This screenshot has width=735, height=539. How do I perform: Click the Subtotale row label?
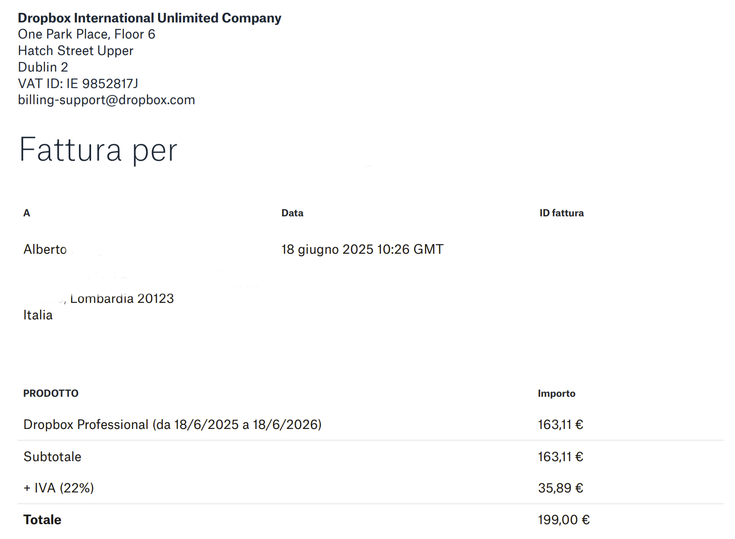pos(52,457)
